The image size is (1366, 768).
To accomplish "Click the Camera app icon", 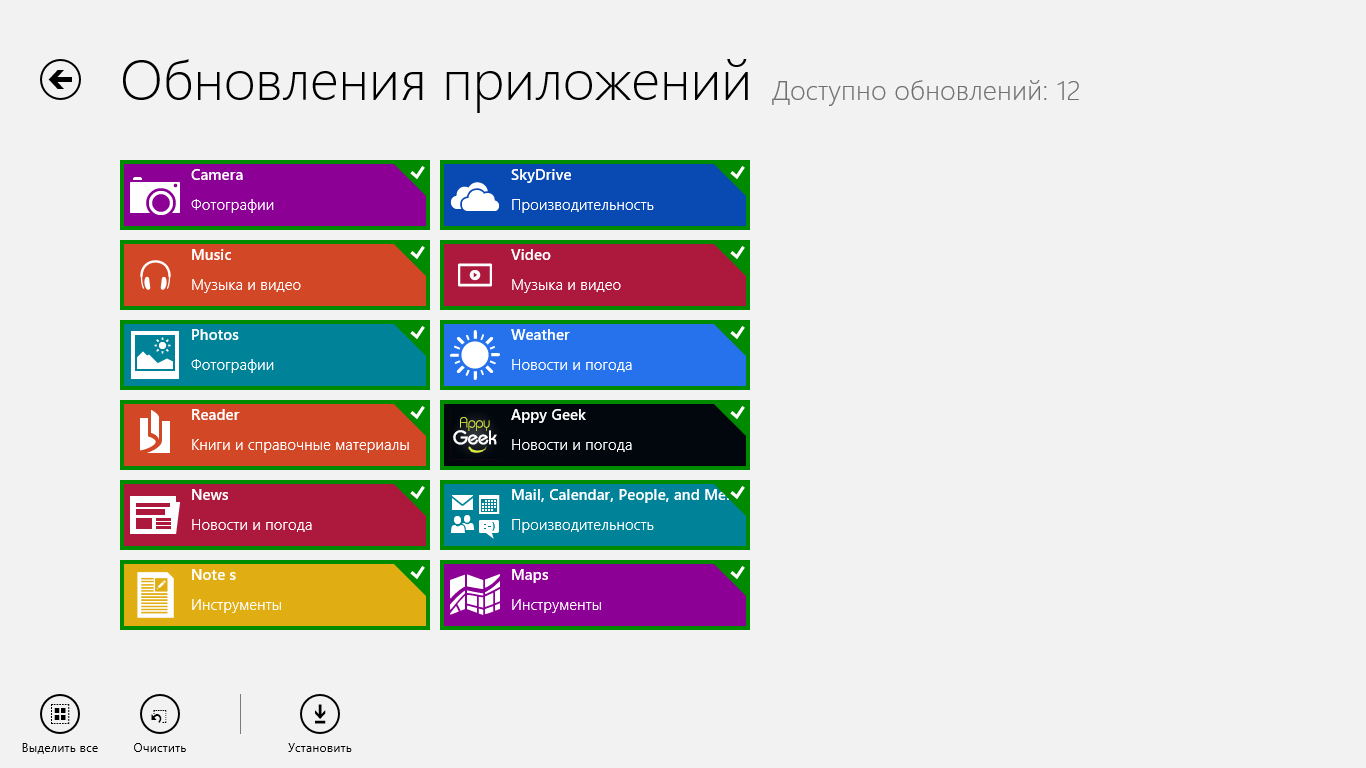I will (154, 195).
